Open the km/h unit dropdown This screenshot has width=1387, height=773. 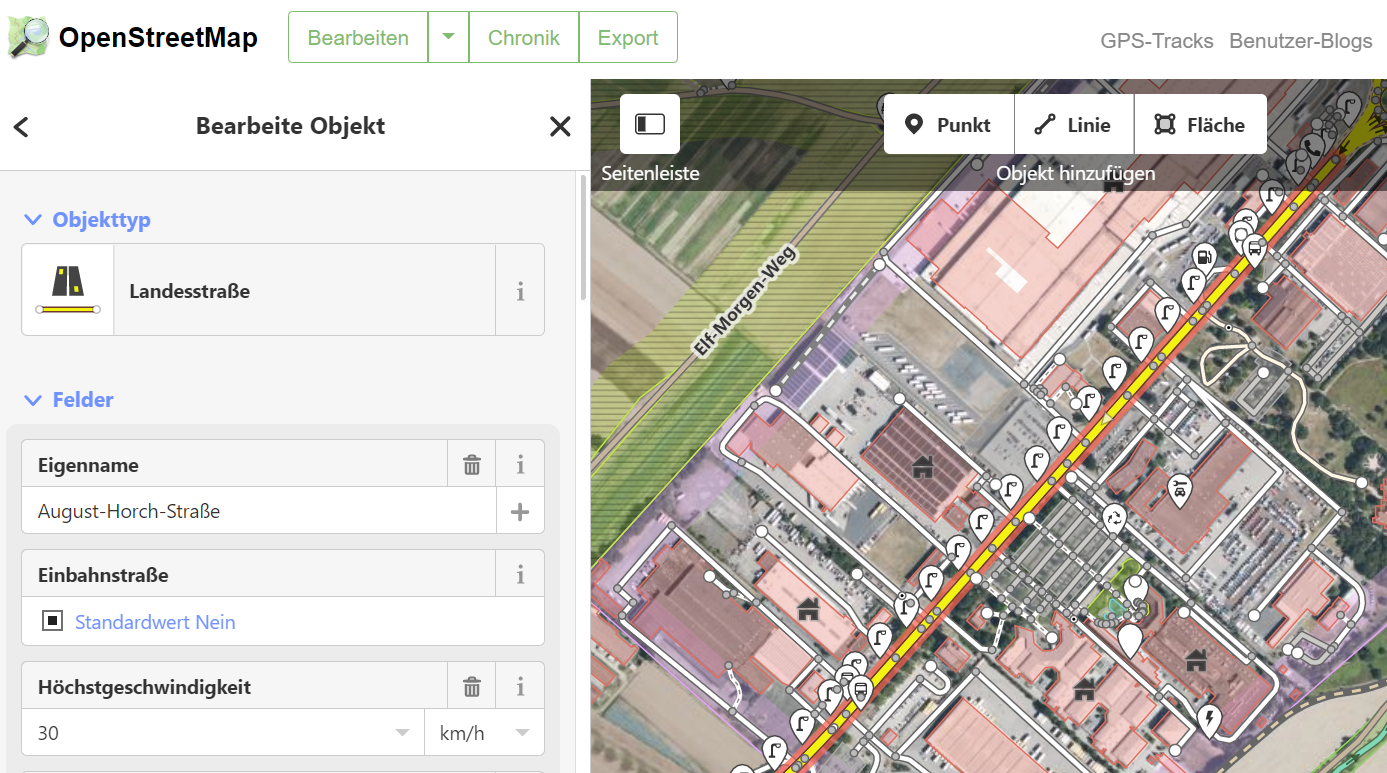pos(485,733)
